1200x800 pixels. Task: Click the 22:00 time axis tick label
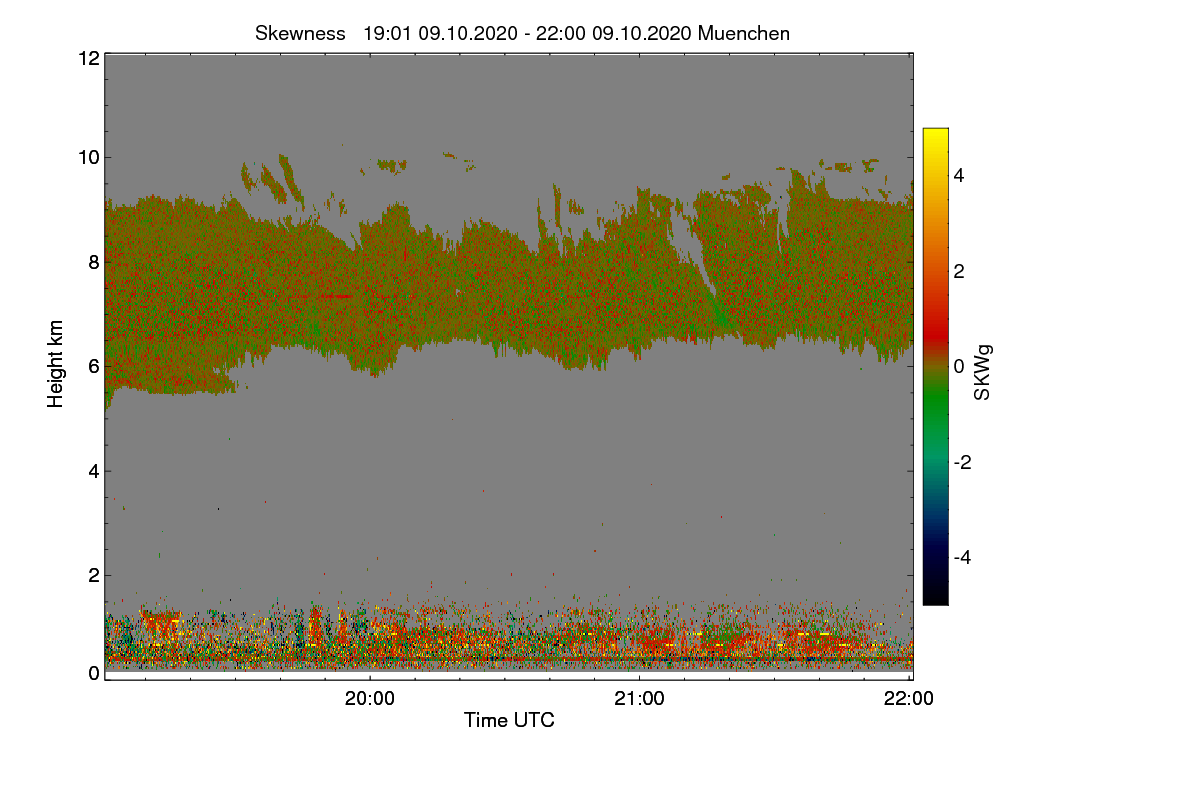(909, 699)
